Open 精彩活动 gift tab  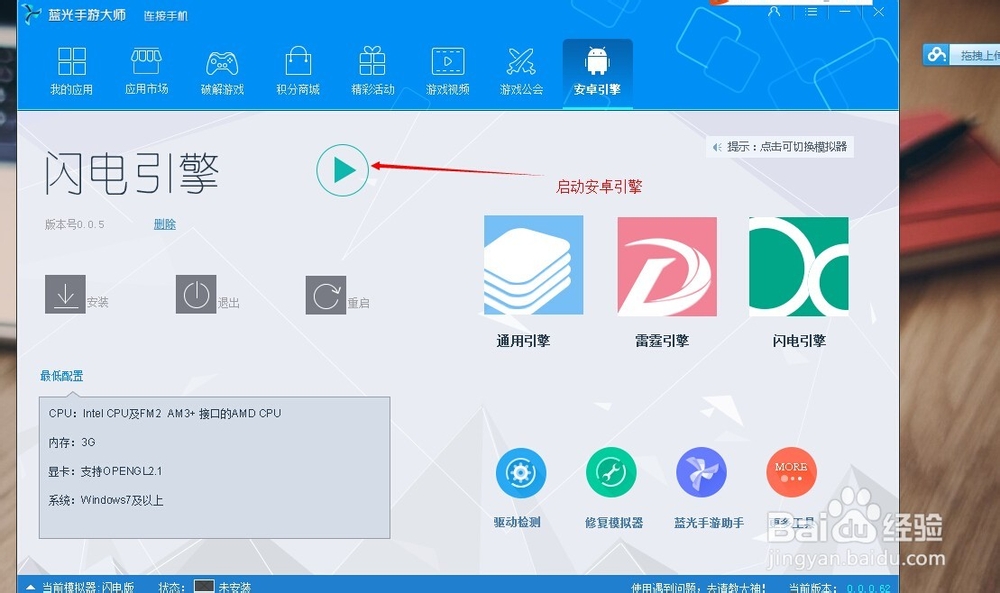pyautogui.click(x=372, y=71)
